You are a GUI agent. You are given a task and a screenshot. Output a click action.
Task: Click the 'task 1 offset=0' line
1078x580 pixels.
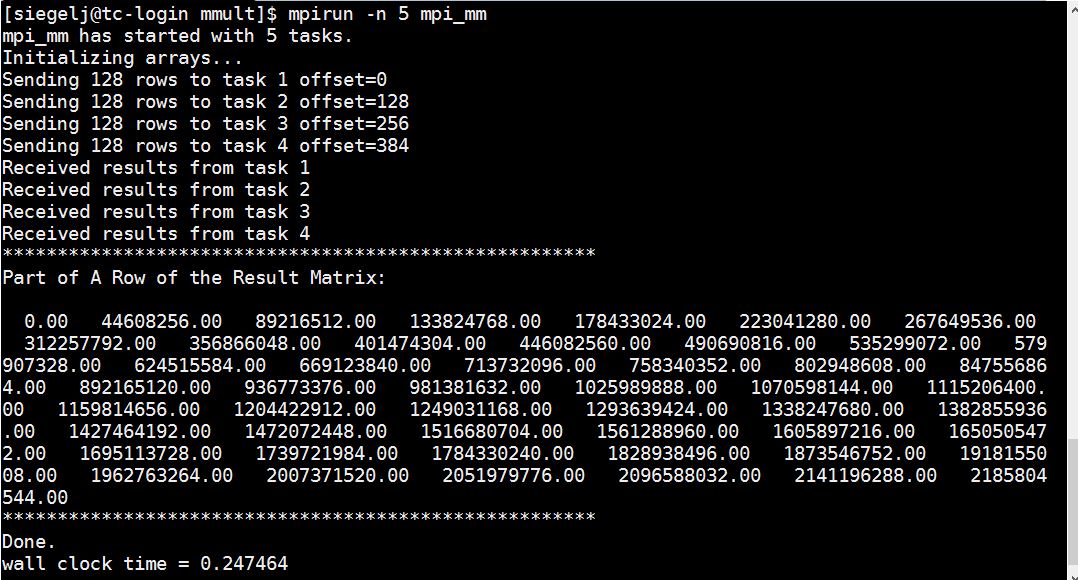pos(195,80)
